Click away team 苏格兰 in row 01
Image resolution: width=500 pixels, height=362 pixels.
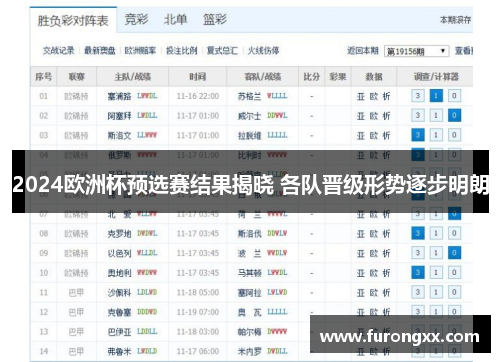coord(249,96)
